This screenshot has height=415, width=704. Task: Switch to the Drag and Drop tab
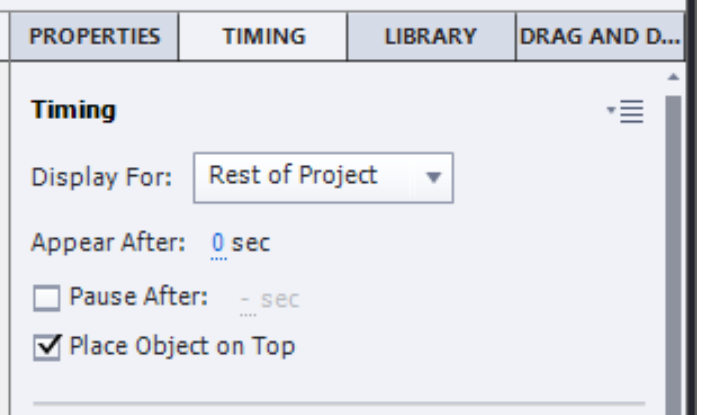599,37
